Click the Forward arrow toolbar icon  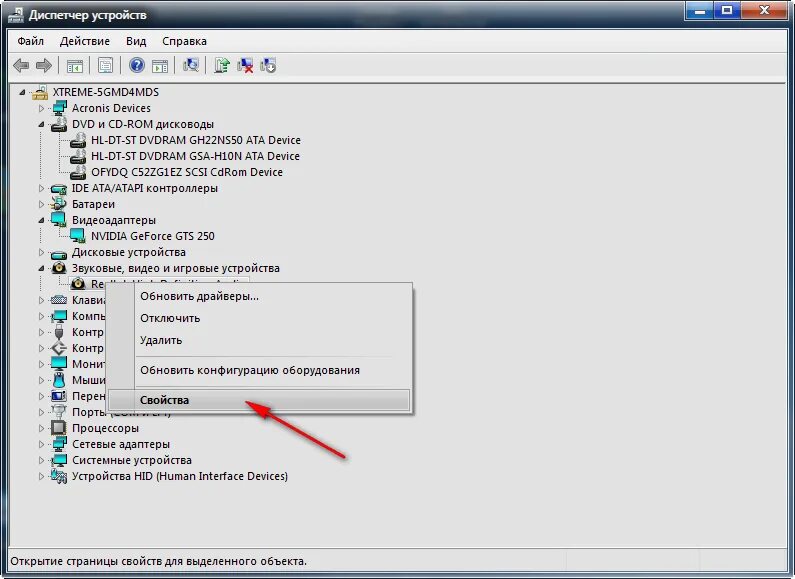tap(44, 65)
